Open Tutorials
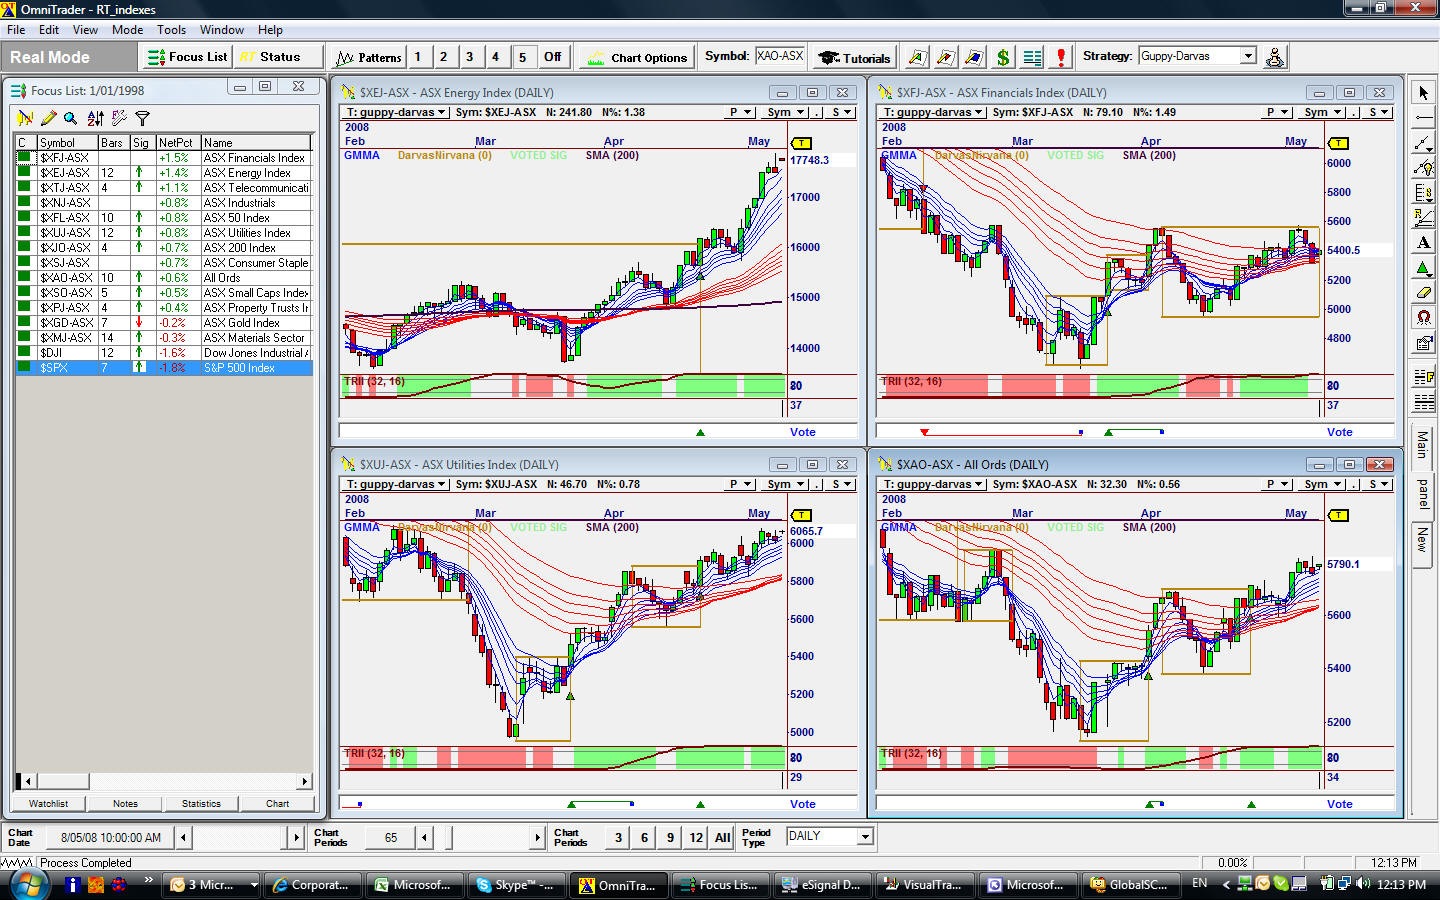This screenshot has width=1440, height=900. [x=854, y=57]
